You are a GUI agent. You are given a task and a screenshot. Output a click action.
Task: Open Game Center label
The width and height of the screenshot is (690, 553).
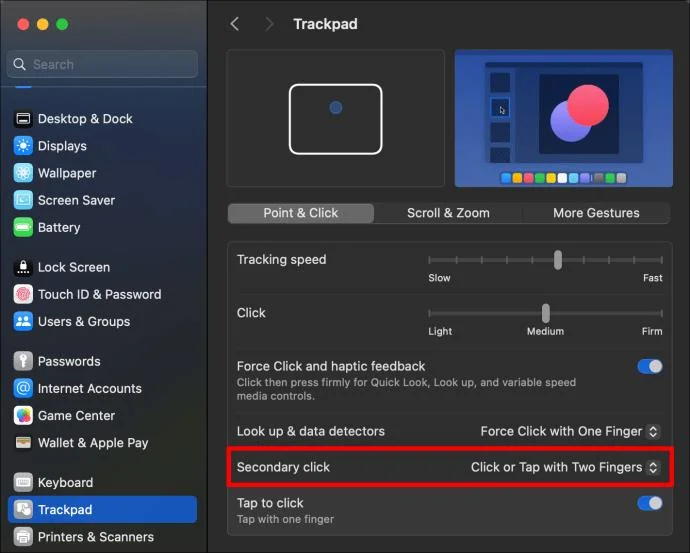click(x=76, y=416)
